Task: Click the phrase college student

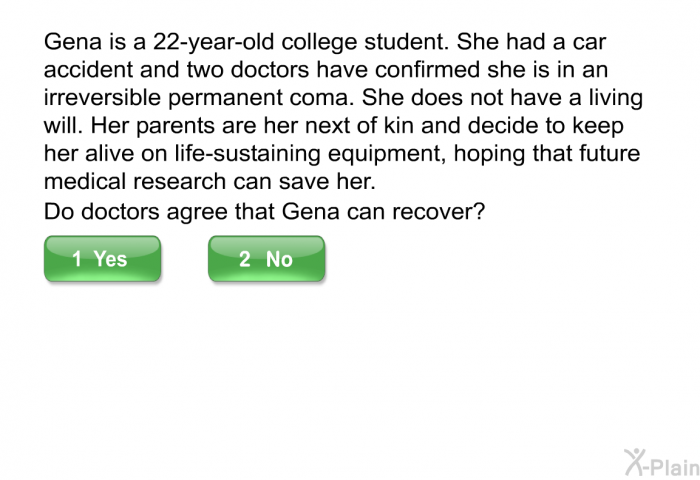Action: coord(365,43)
